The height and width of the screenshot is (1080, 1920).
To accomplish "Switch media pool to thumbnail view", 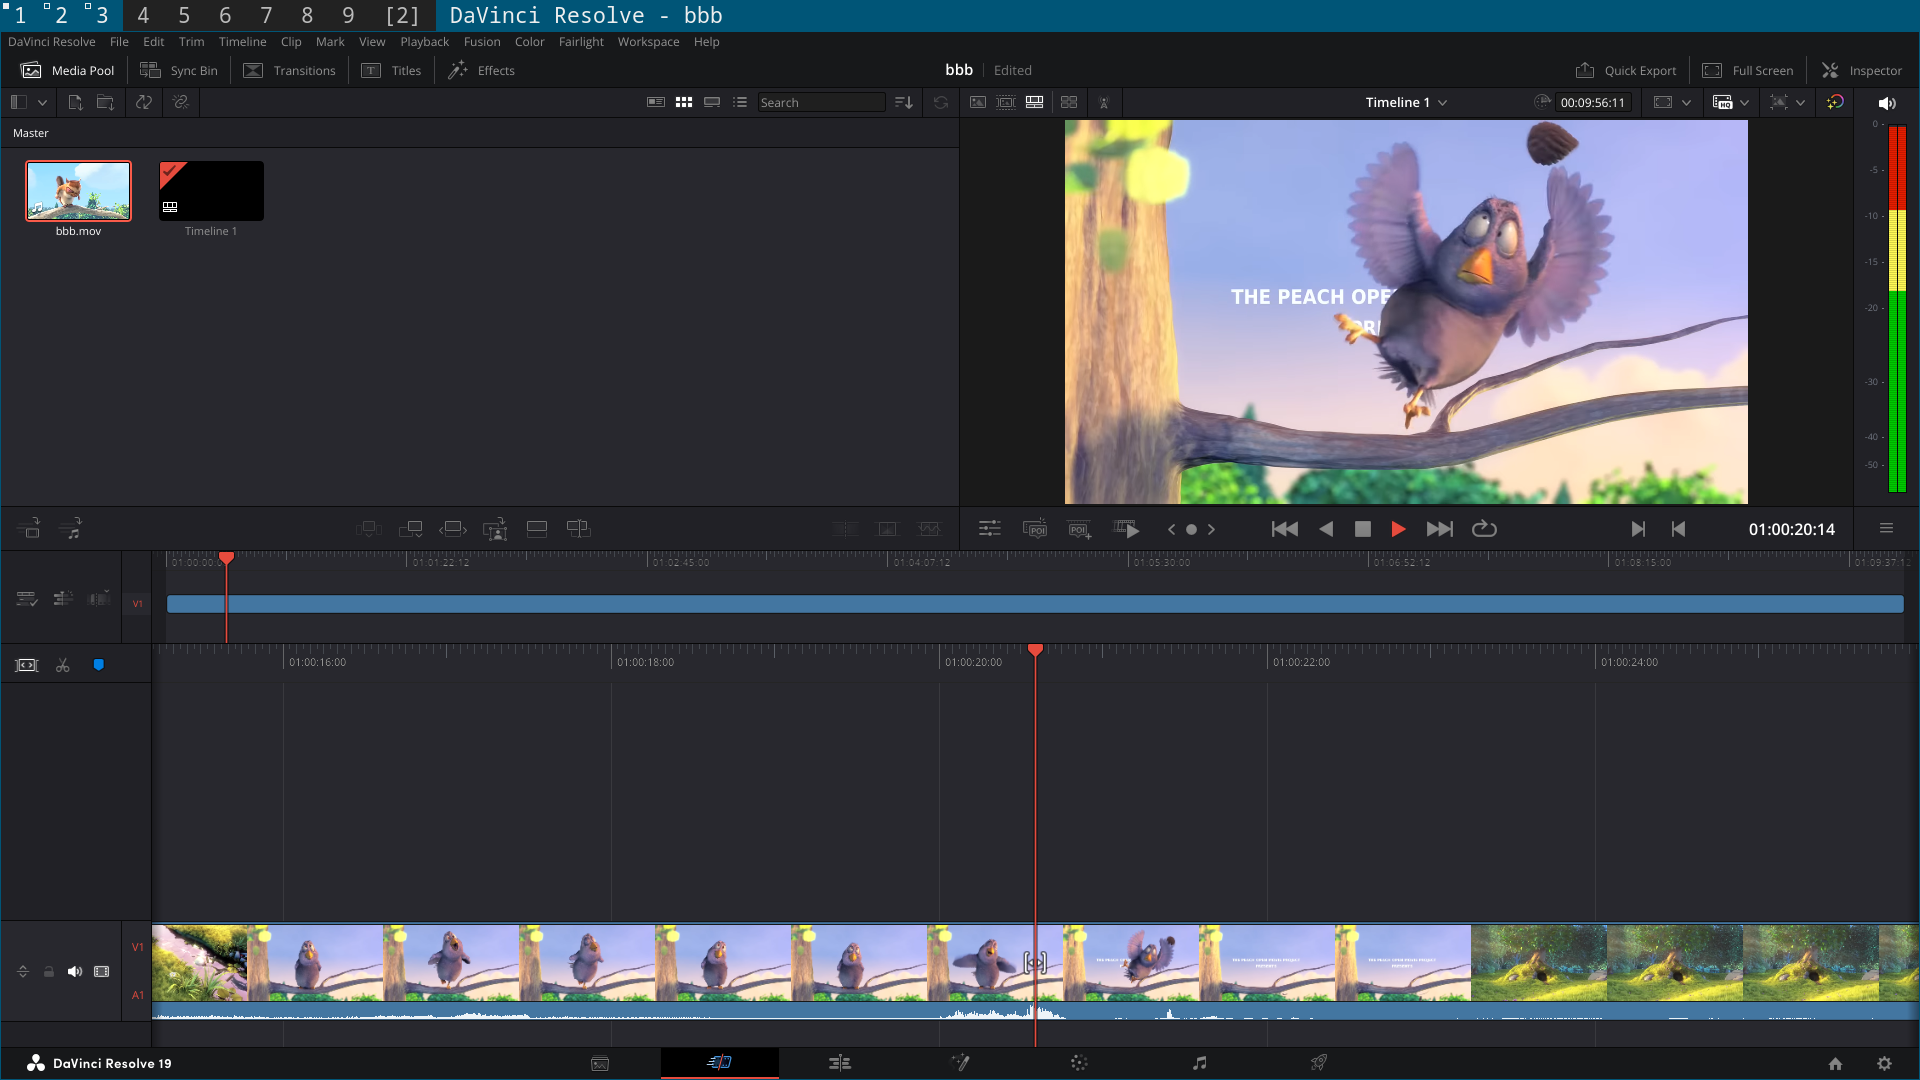I will 684,102.
